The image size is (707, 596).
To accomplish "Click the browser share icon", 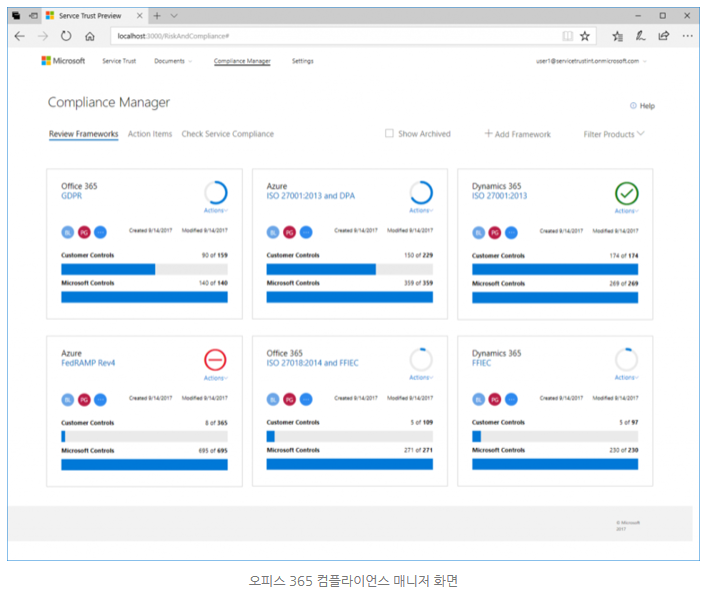I will click(x=663, y=36).
